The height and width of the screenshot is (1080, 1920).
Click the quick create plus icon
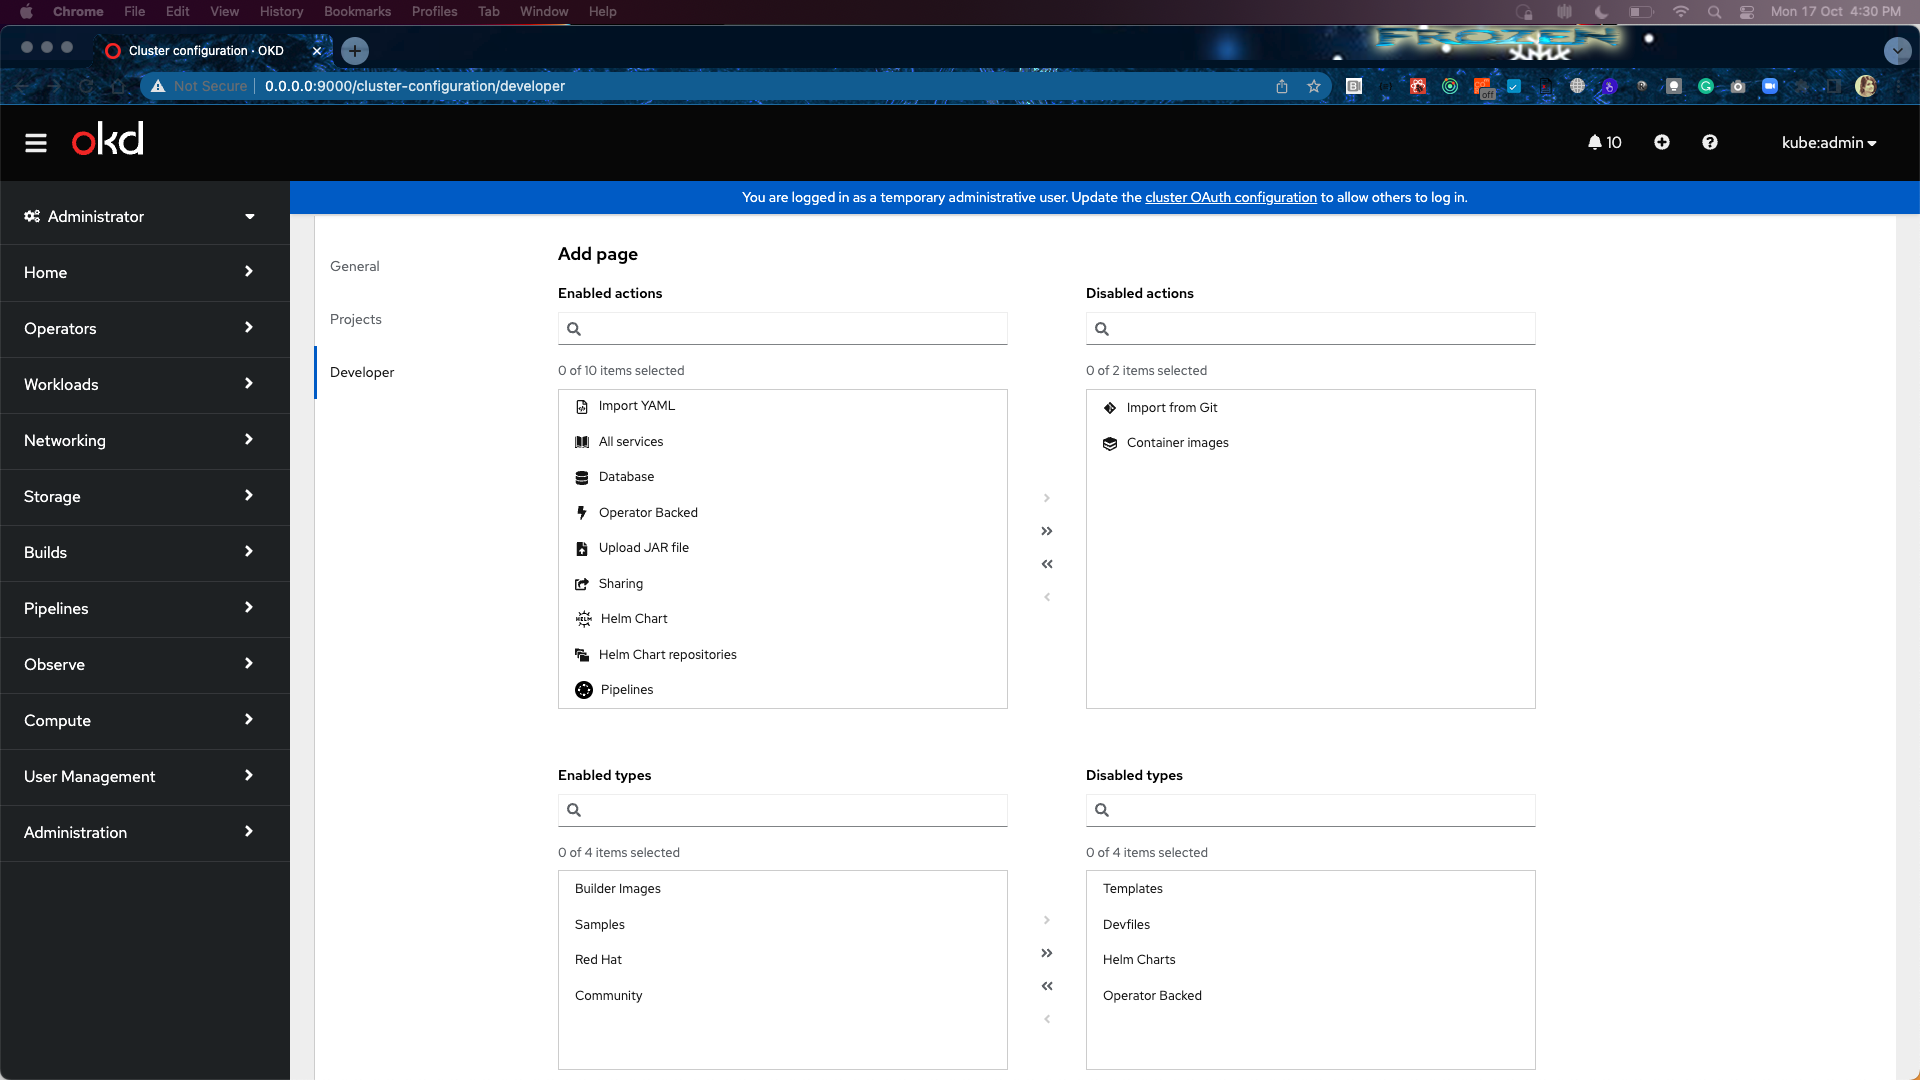pyautogui.click(x=1662, y=143)
